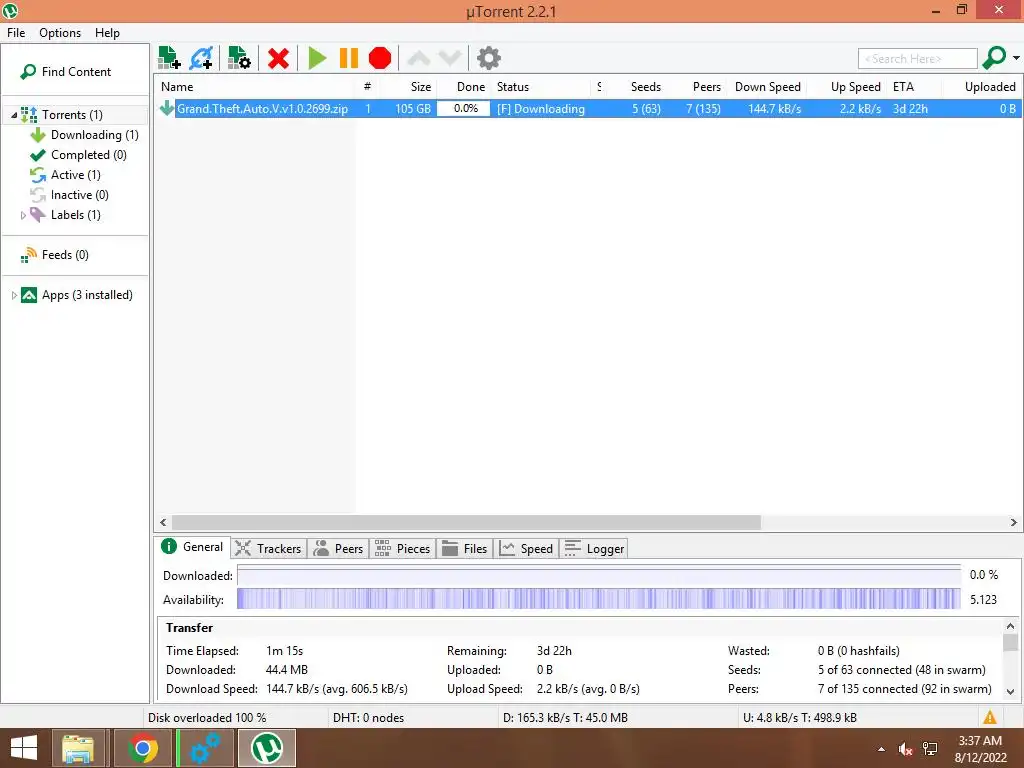Select the Inactive (0) category
The image size is (1024, 768).
[x=80, y=195]
